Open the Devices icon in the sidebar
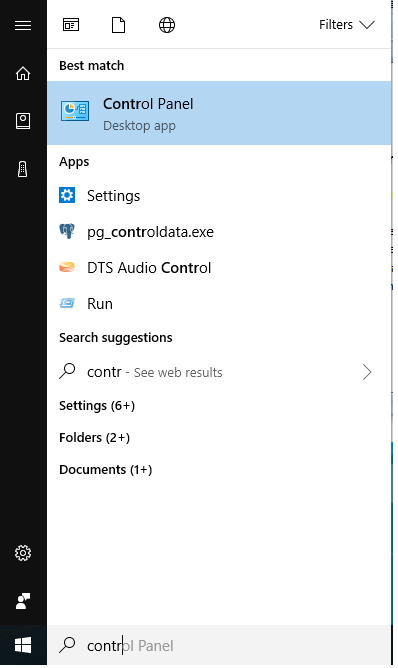Viewport: 398px width, 668px height. click(x=23, y=169)
